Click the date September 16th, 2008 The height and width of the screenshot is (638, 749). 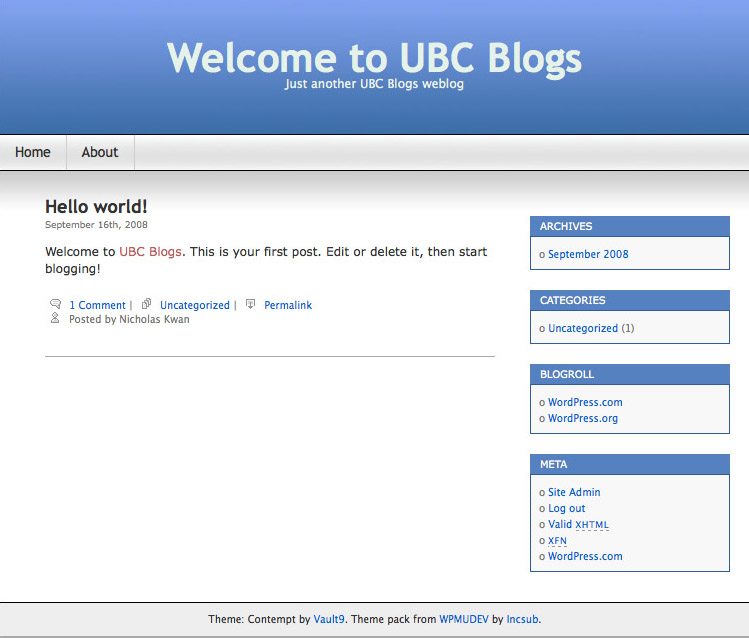[96, 224]
